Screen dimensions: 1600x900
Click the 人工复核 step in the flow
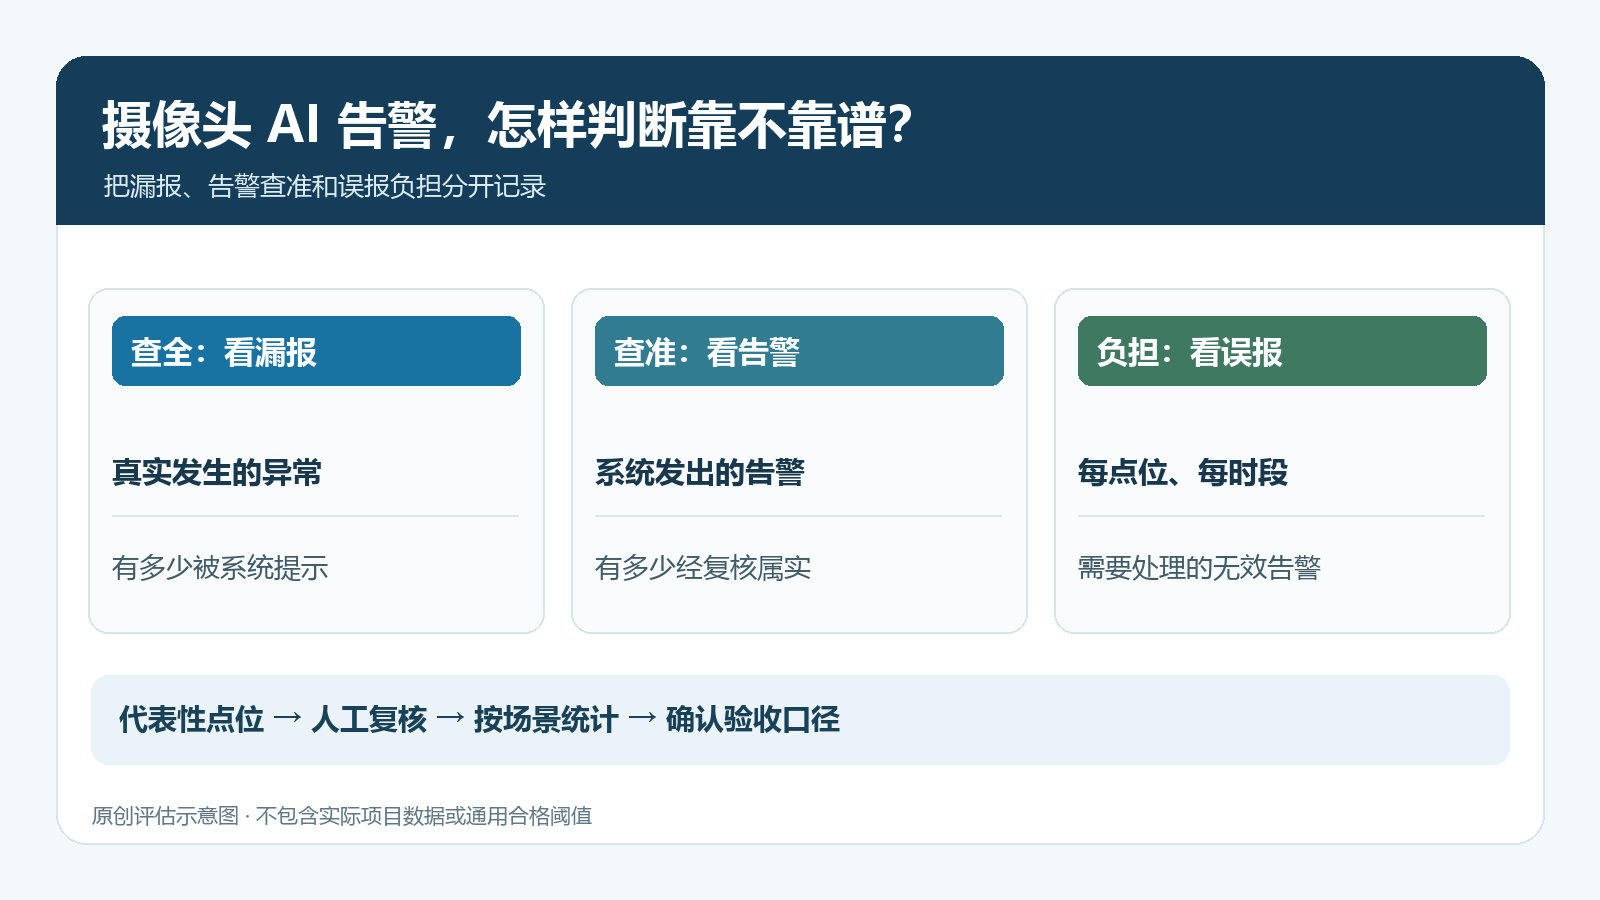click(x=369, y=719)
